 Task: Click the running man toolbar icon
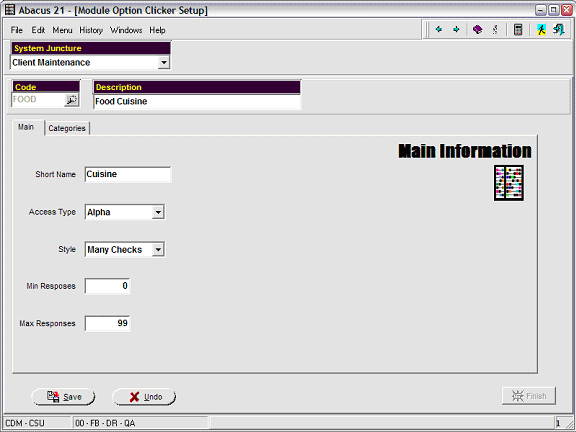pyautogui.click(x=541, y=29)
